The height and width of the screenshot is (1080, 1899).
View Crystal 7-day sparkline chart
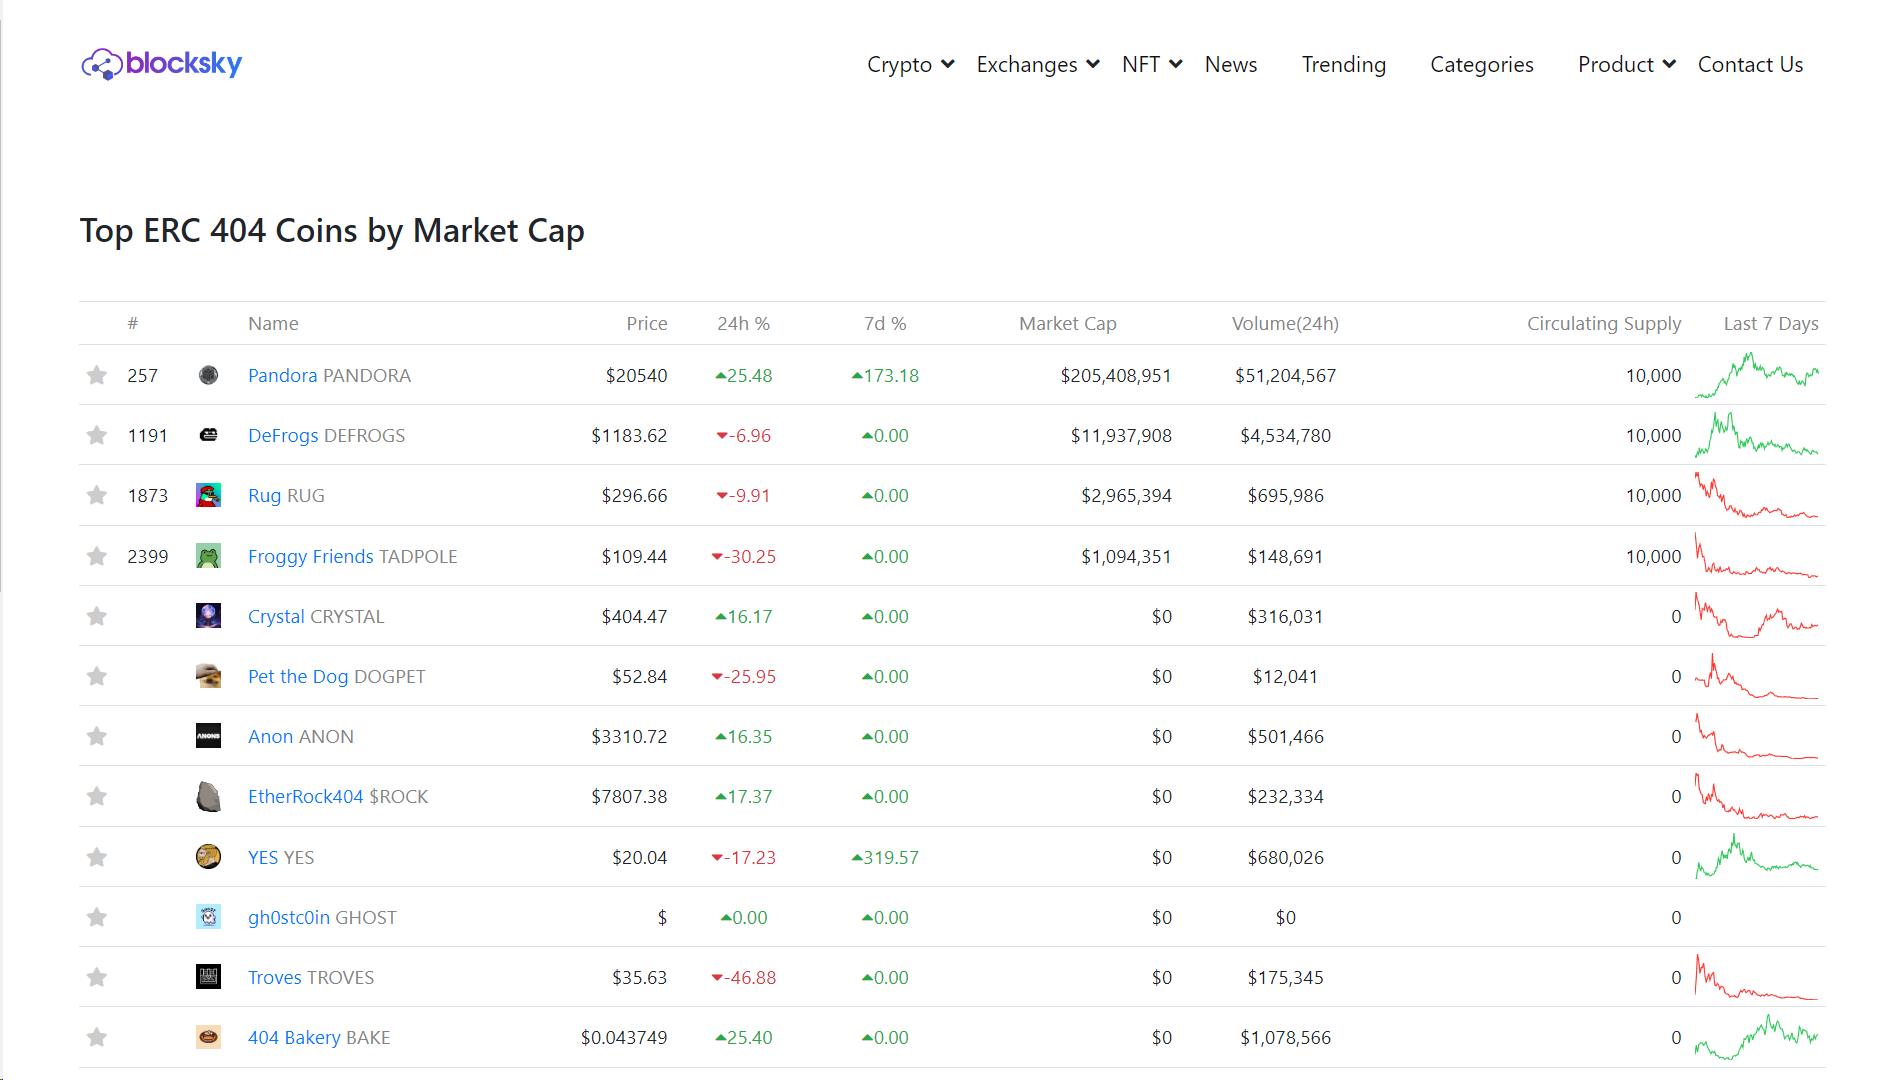click(1757, 616)
